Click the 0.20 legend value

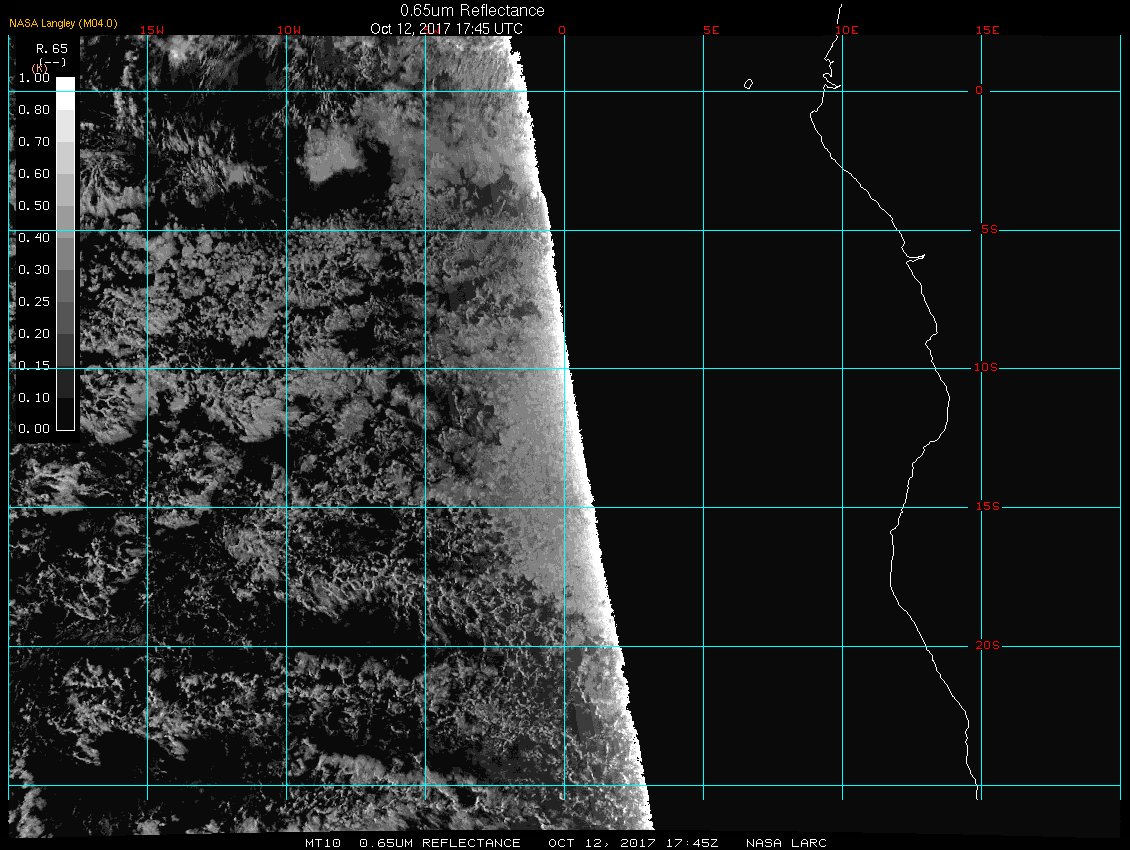(x=34, y=334)
